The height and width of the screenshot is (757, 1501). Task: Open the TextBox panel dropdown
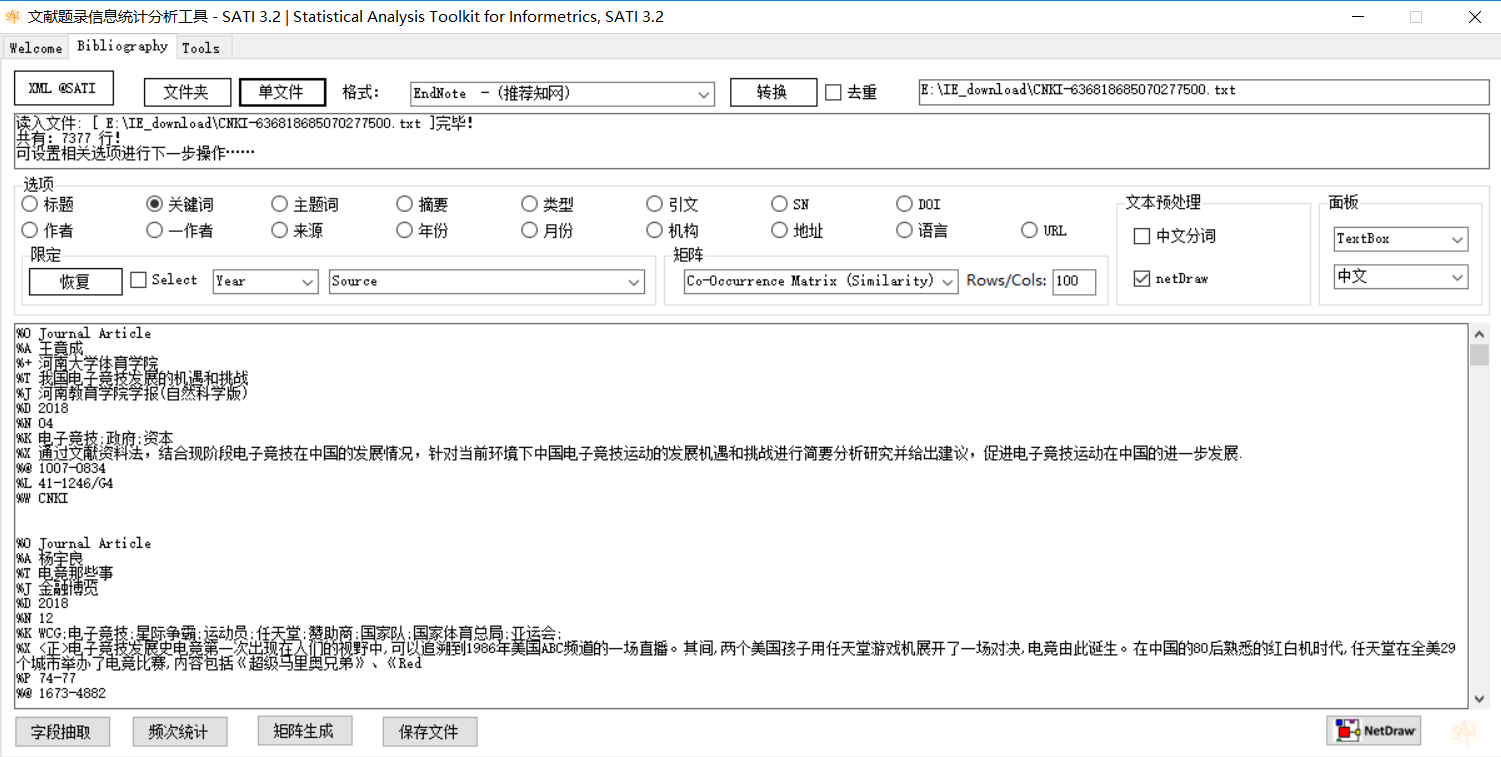(x=1401, y=239)
